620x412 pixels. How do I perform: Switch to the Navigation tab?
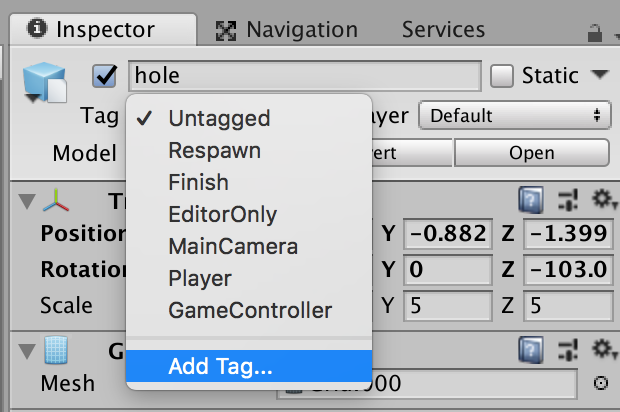pyautogui.click(x=287, y=30)
